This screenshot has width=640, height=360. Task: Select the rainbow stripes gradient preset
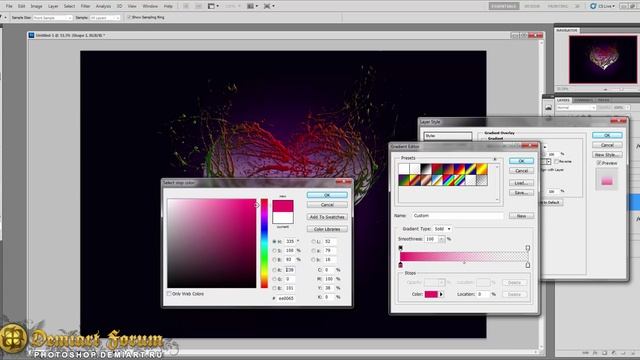448,180
